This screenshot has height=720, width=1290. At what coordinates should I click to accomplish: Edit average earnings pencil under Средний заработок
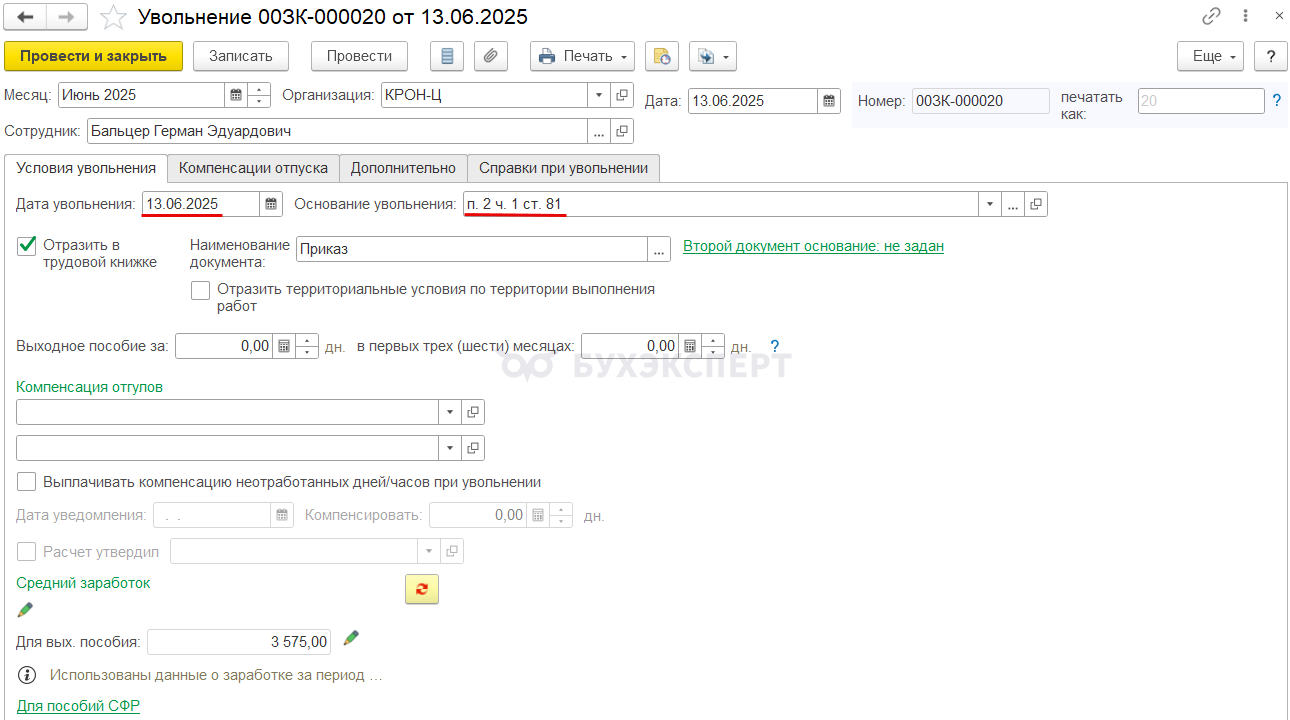pyautogui.click(x=25, y=609)
